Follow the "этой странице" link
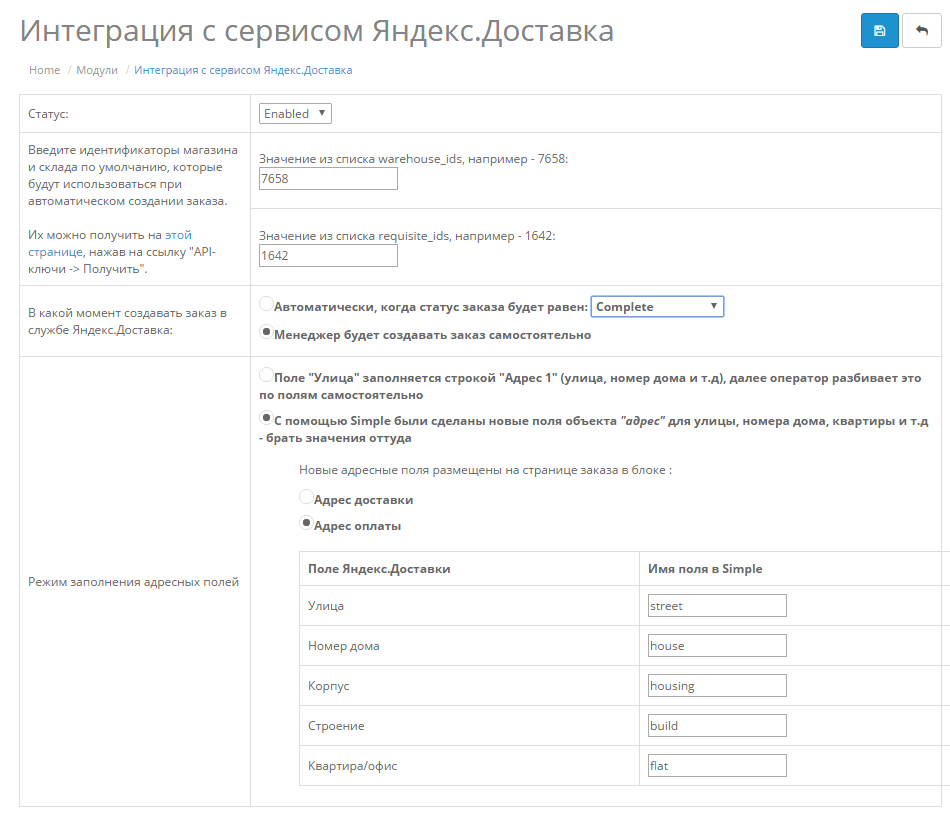The height and width of the screenshot is (820, 950). (x=110, y=243)
